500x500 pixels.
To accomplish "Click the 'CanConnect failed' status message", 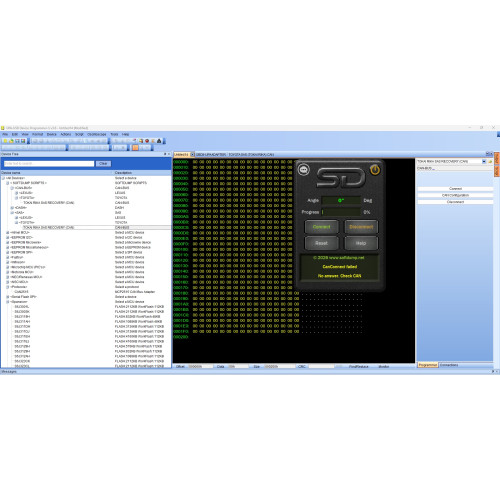I will (x=340, y=267).
